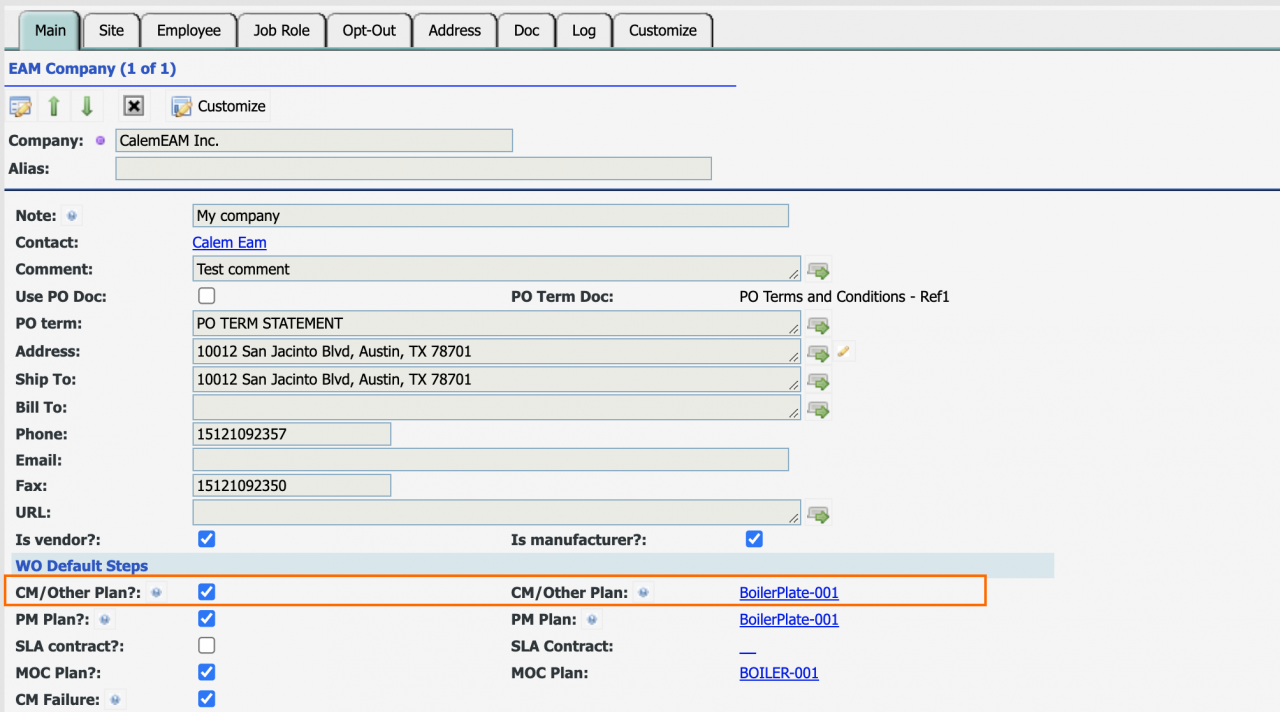Image resolution: width=1280 pixels, height=712 pixels.
Task: Open the BOILER-001 MOC Plan link
Action: tap(778, 673)
